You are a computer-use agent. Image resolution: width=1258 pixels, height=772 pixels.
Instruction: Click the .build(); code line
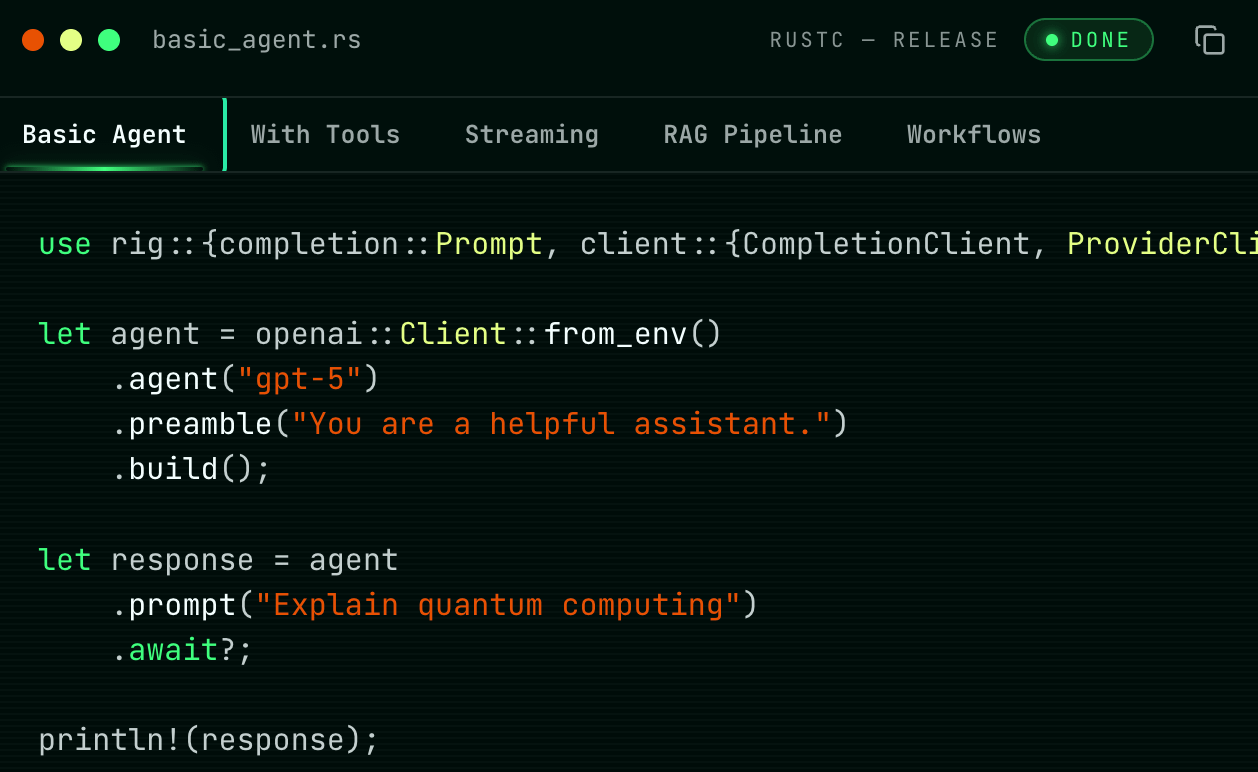point(191,469)
